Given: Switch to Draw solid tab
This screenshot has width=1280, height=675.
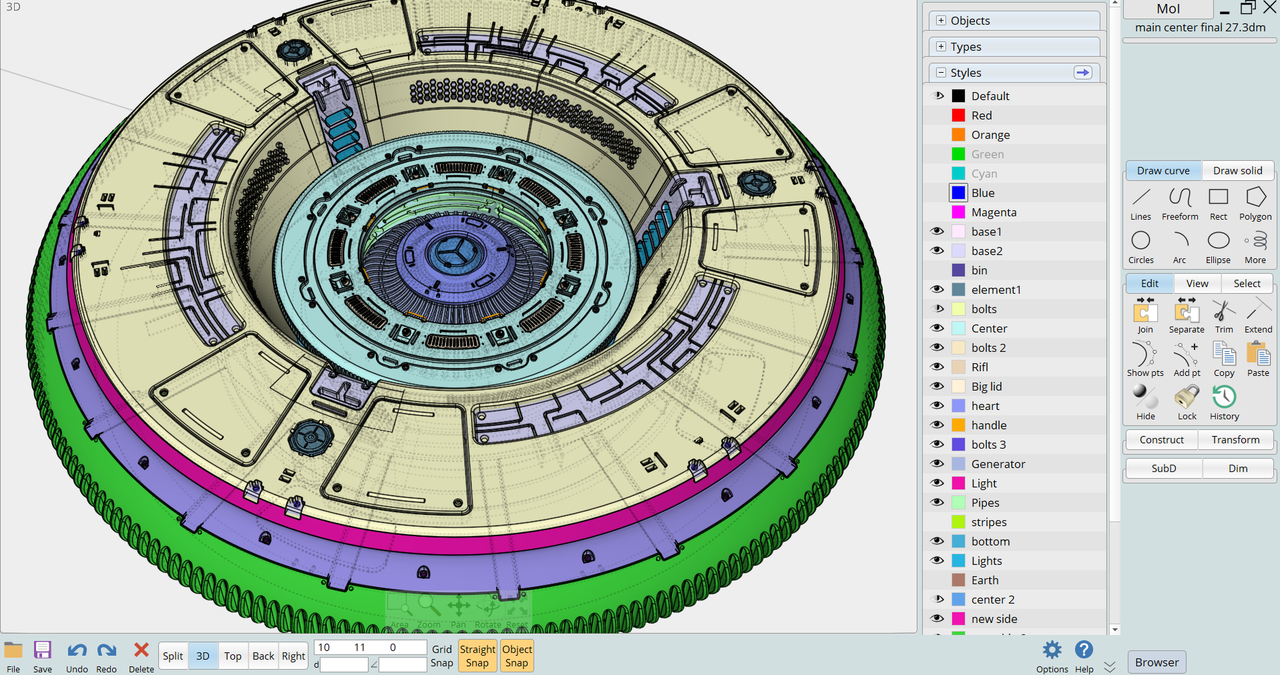Looking at the screenshot, I should point(1238,171).
